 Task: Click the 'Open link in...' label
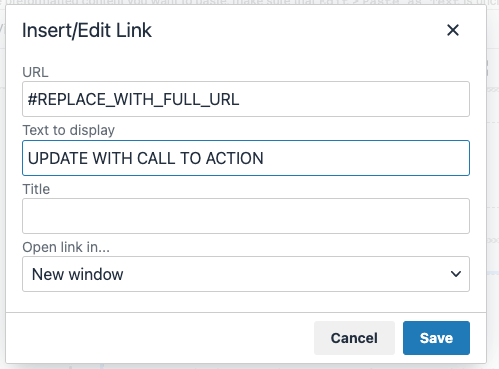tap(66, 247)
